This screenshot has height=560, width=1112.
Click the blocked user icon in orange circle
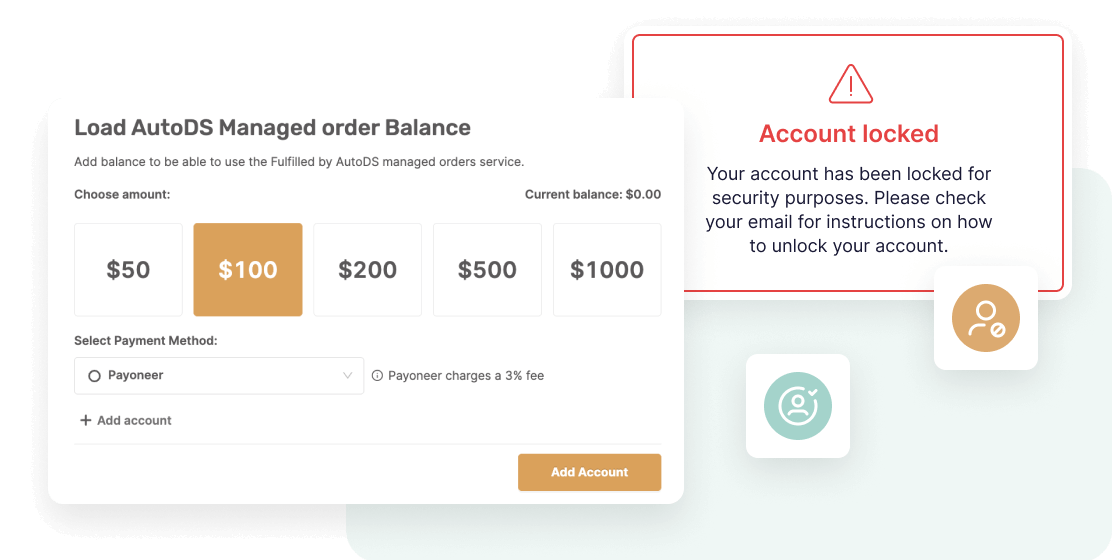pos(986,318)
